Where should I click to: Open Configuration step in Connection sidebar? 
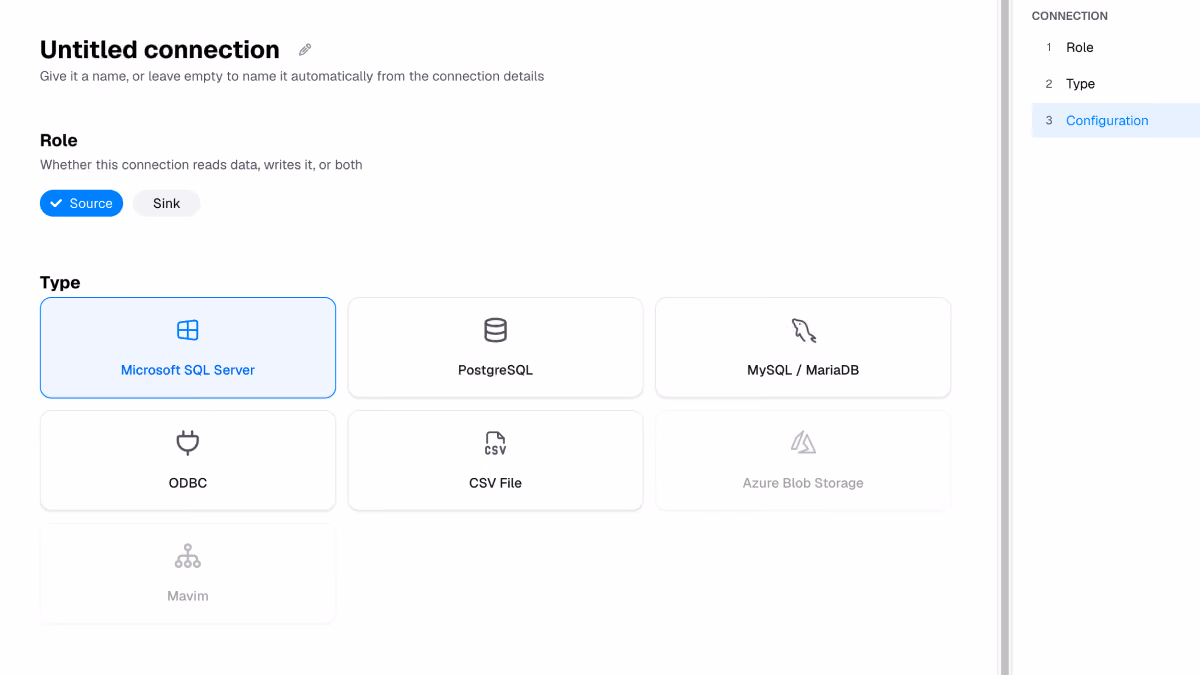(x=1116, y=120)
